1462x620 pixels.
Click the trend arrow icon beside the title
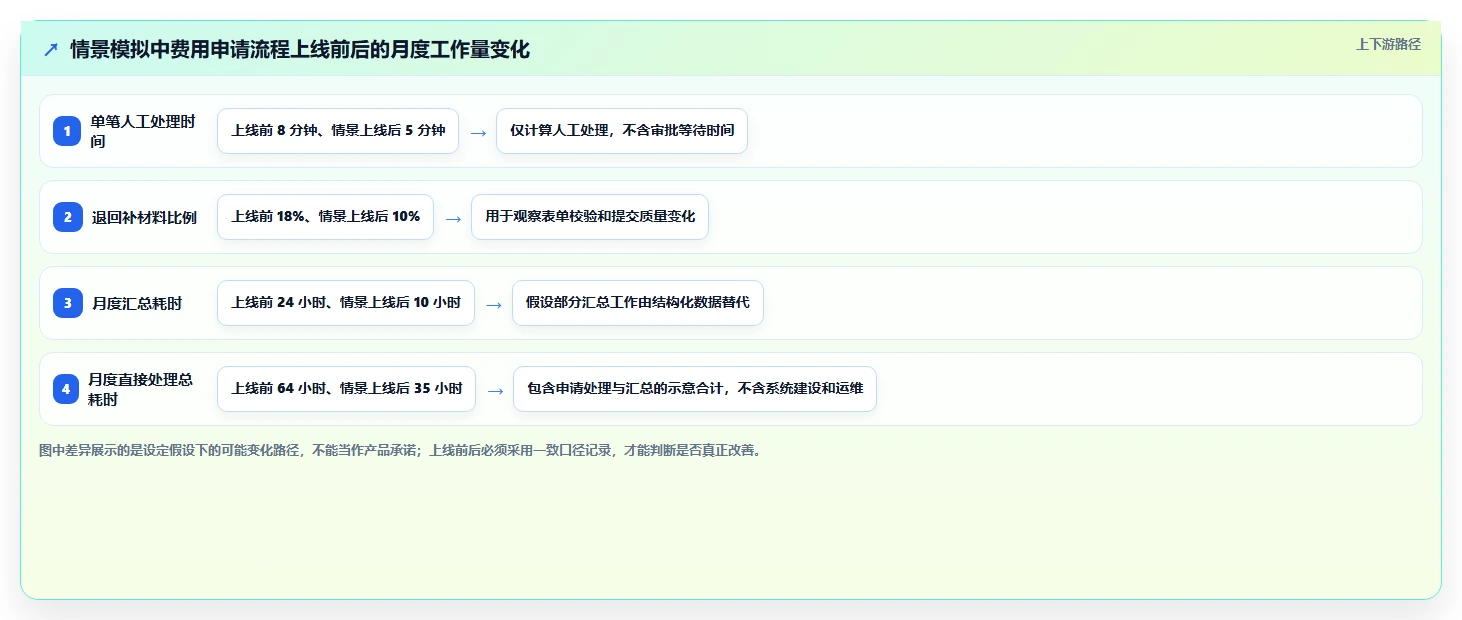pos(51,49)
